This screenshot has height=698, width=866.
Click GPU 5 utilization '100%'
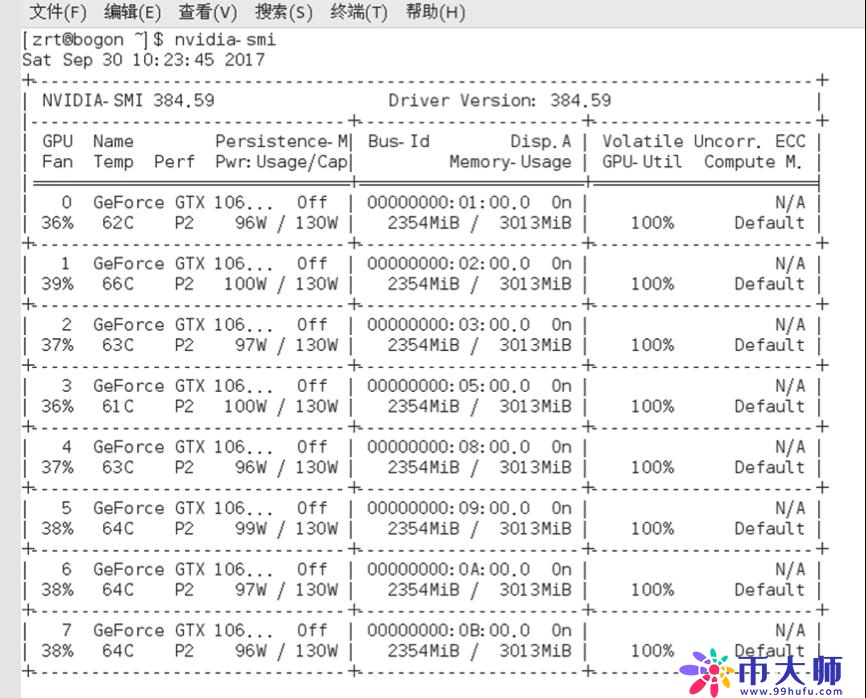[x=652, y=528]
